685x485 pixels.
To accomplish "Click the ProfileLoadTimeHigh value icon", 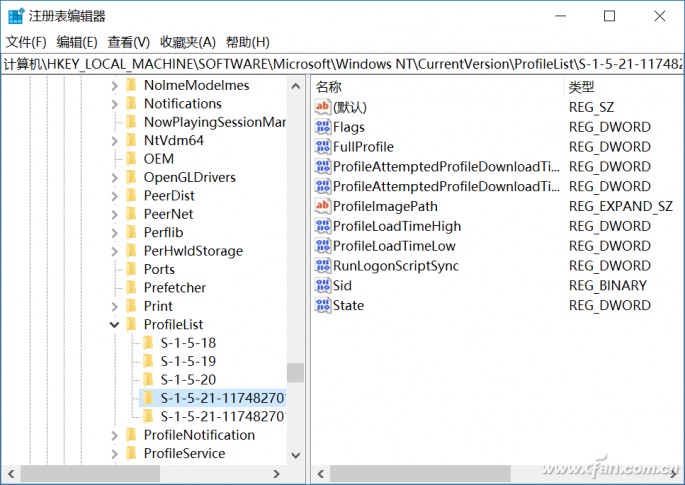I will click(x=322, y=226).
